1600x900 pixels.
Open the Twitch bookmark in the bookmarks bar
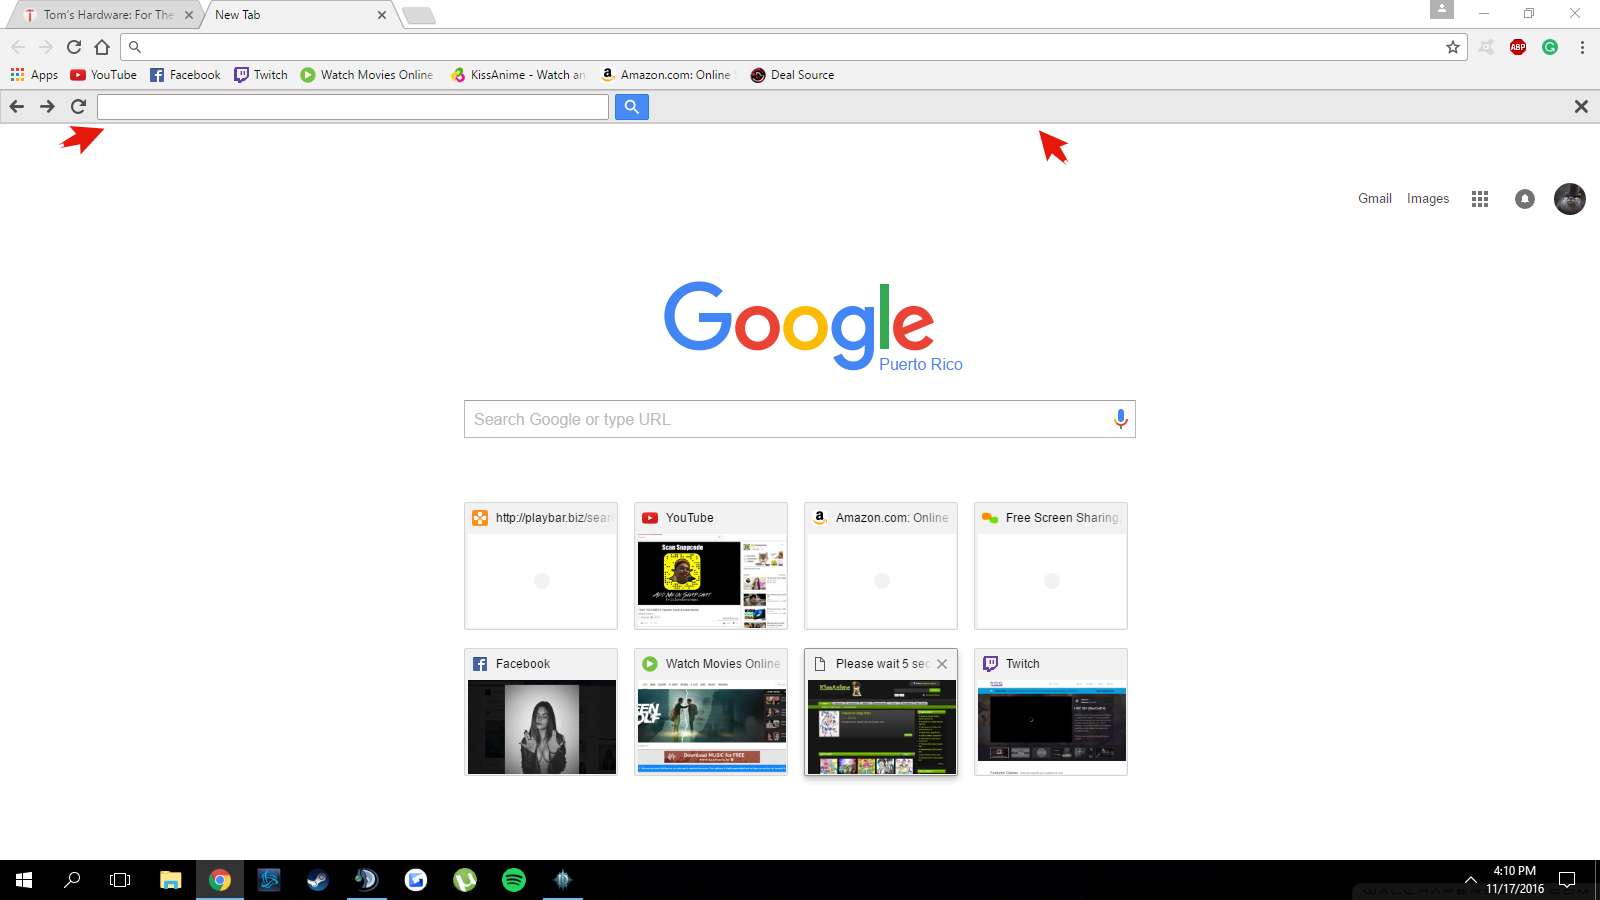coord(261,75)
